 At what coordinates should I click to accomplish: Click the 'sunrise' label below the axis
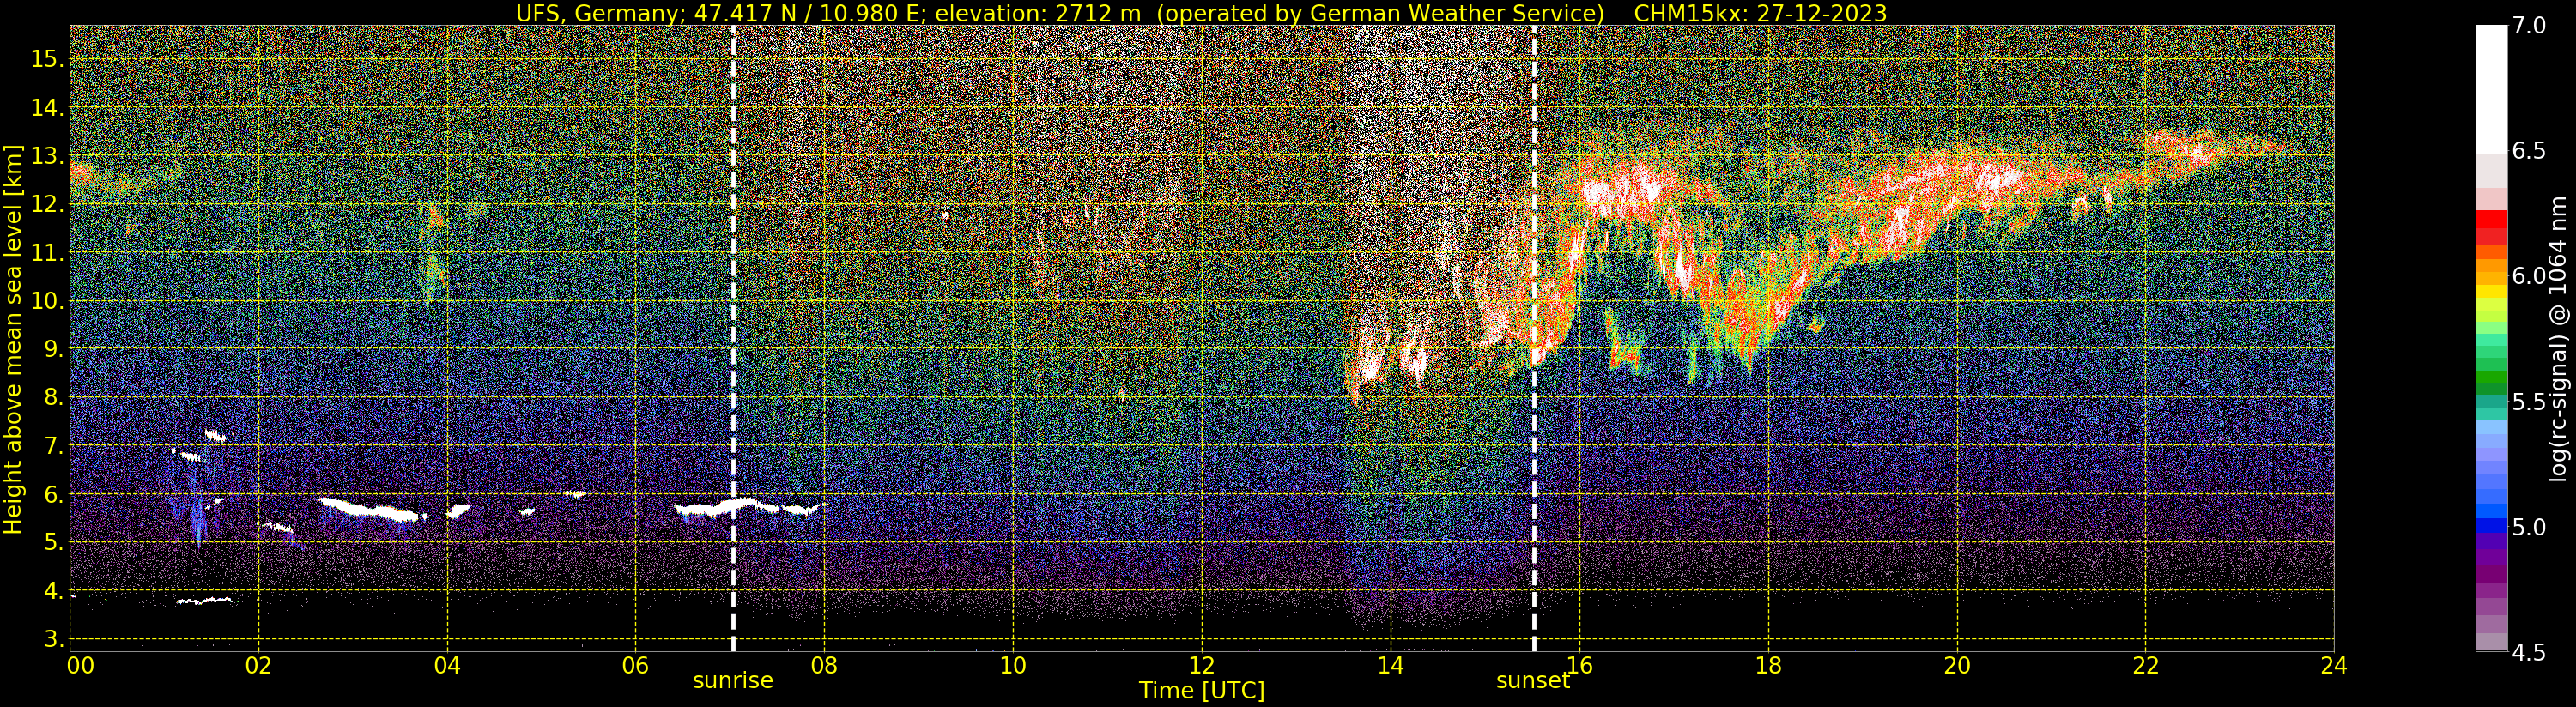coord(733,680)
